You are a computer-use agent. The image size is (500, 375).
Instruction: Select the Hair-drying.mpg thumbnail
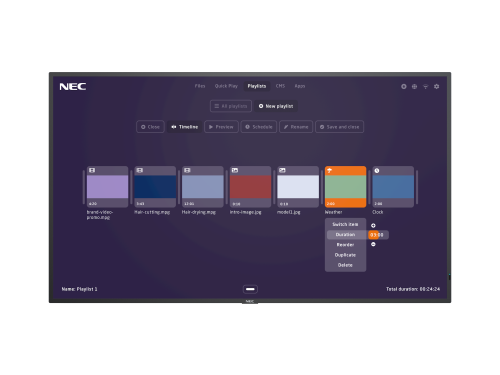(x=203, y=187)
